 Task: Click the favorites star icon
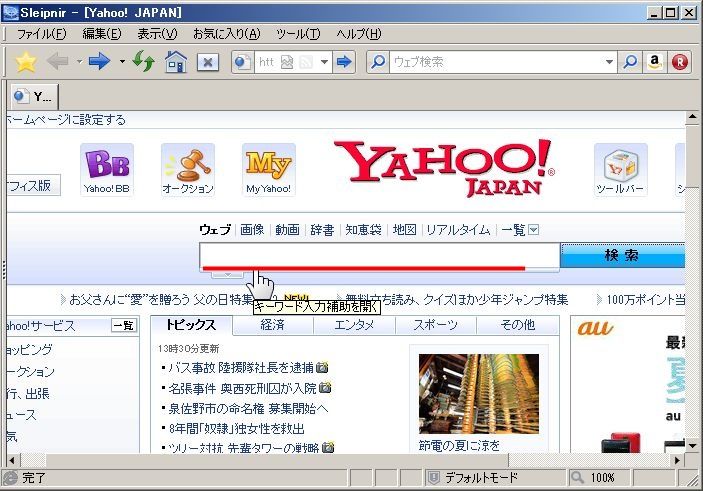pyautogui.click(x=26, y=62)
